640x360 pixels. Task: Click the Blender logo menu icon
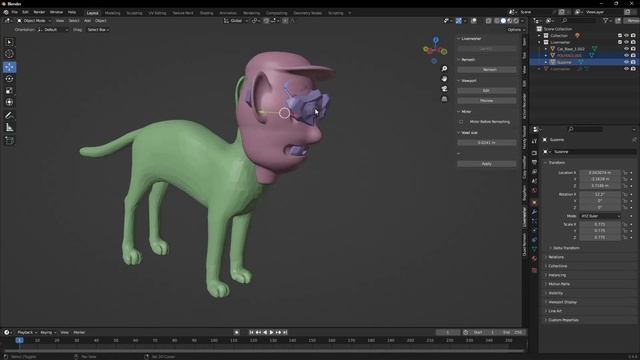tap(6, 13)
